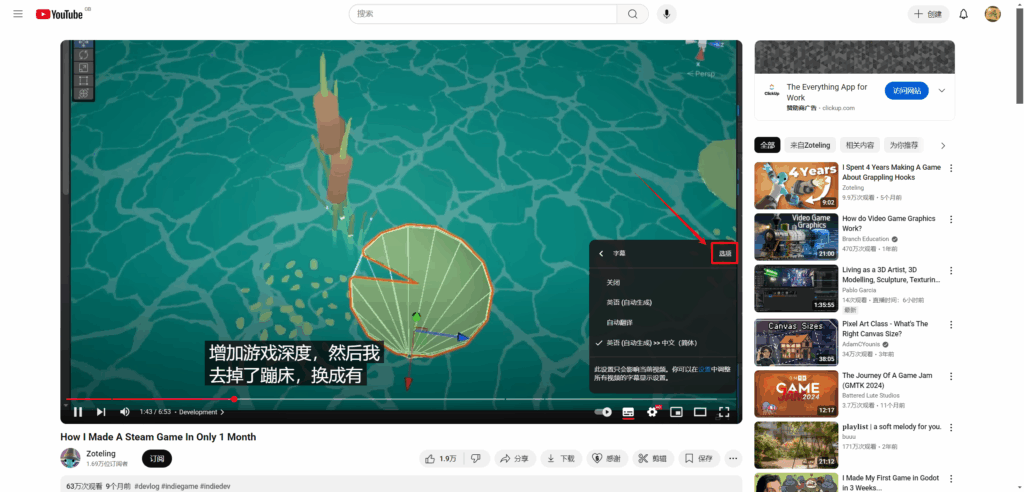The image size is (1024, 492).
Task: Mute the video volume
Action: coord(125,412)
